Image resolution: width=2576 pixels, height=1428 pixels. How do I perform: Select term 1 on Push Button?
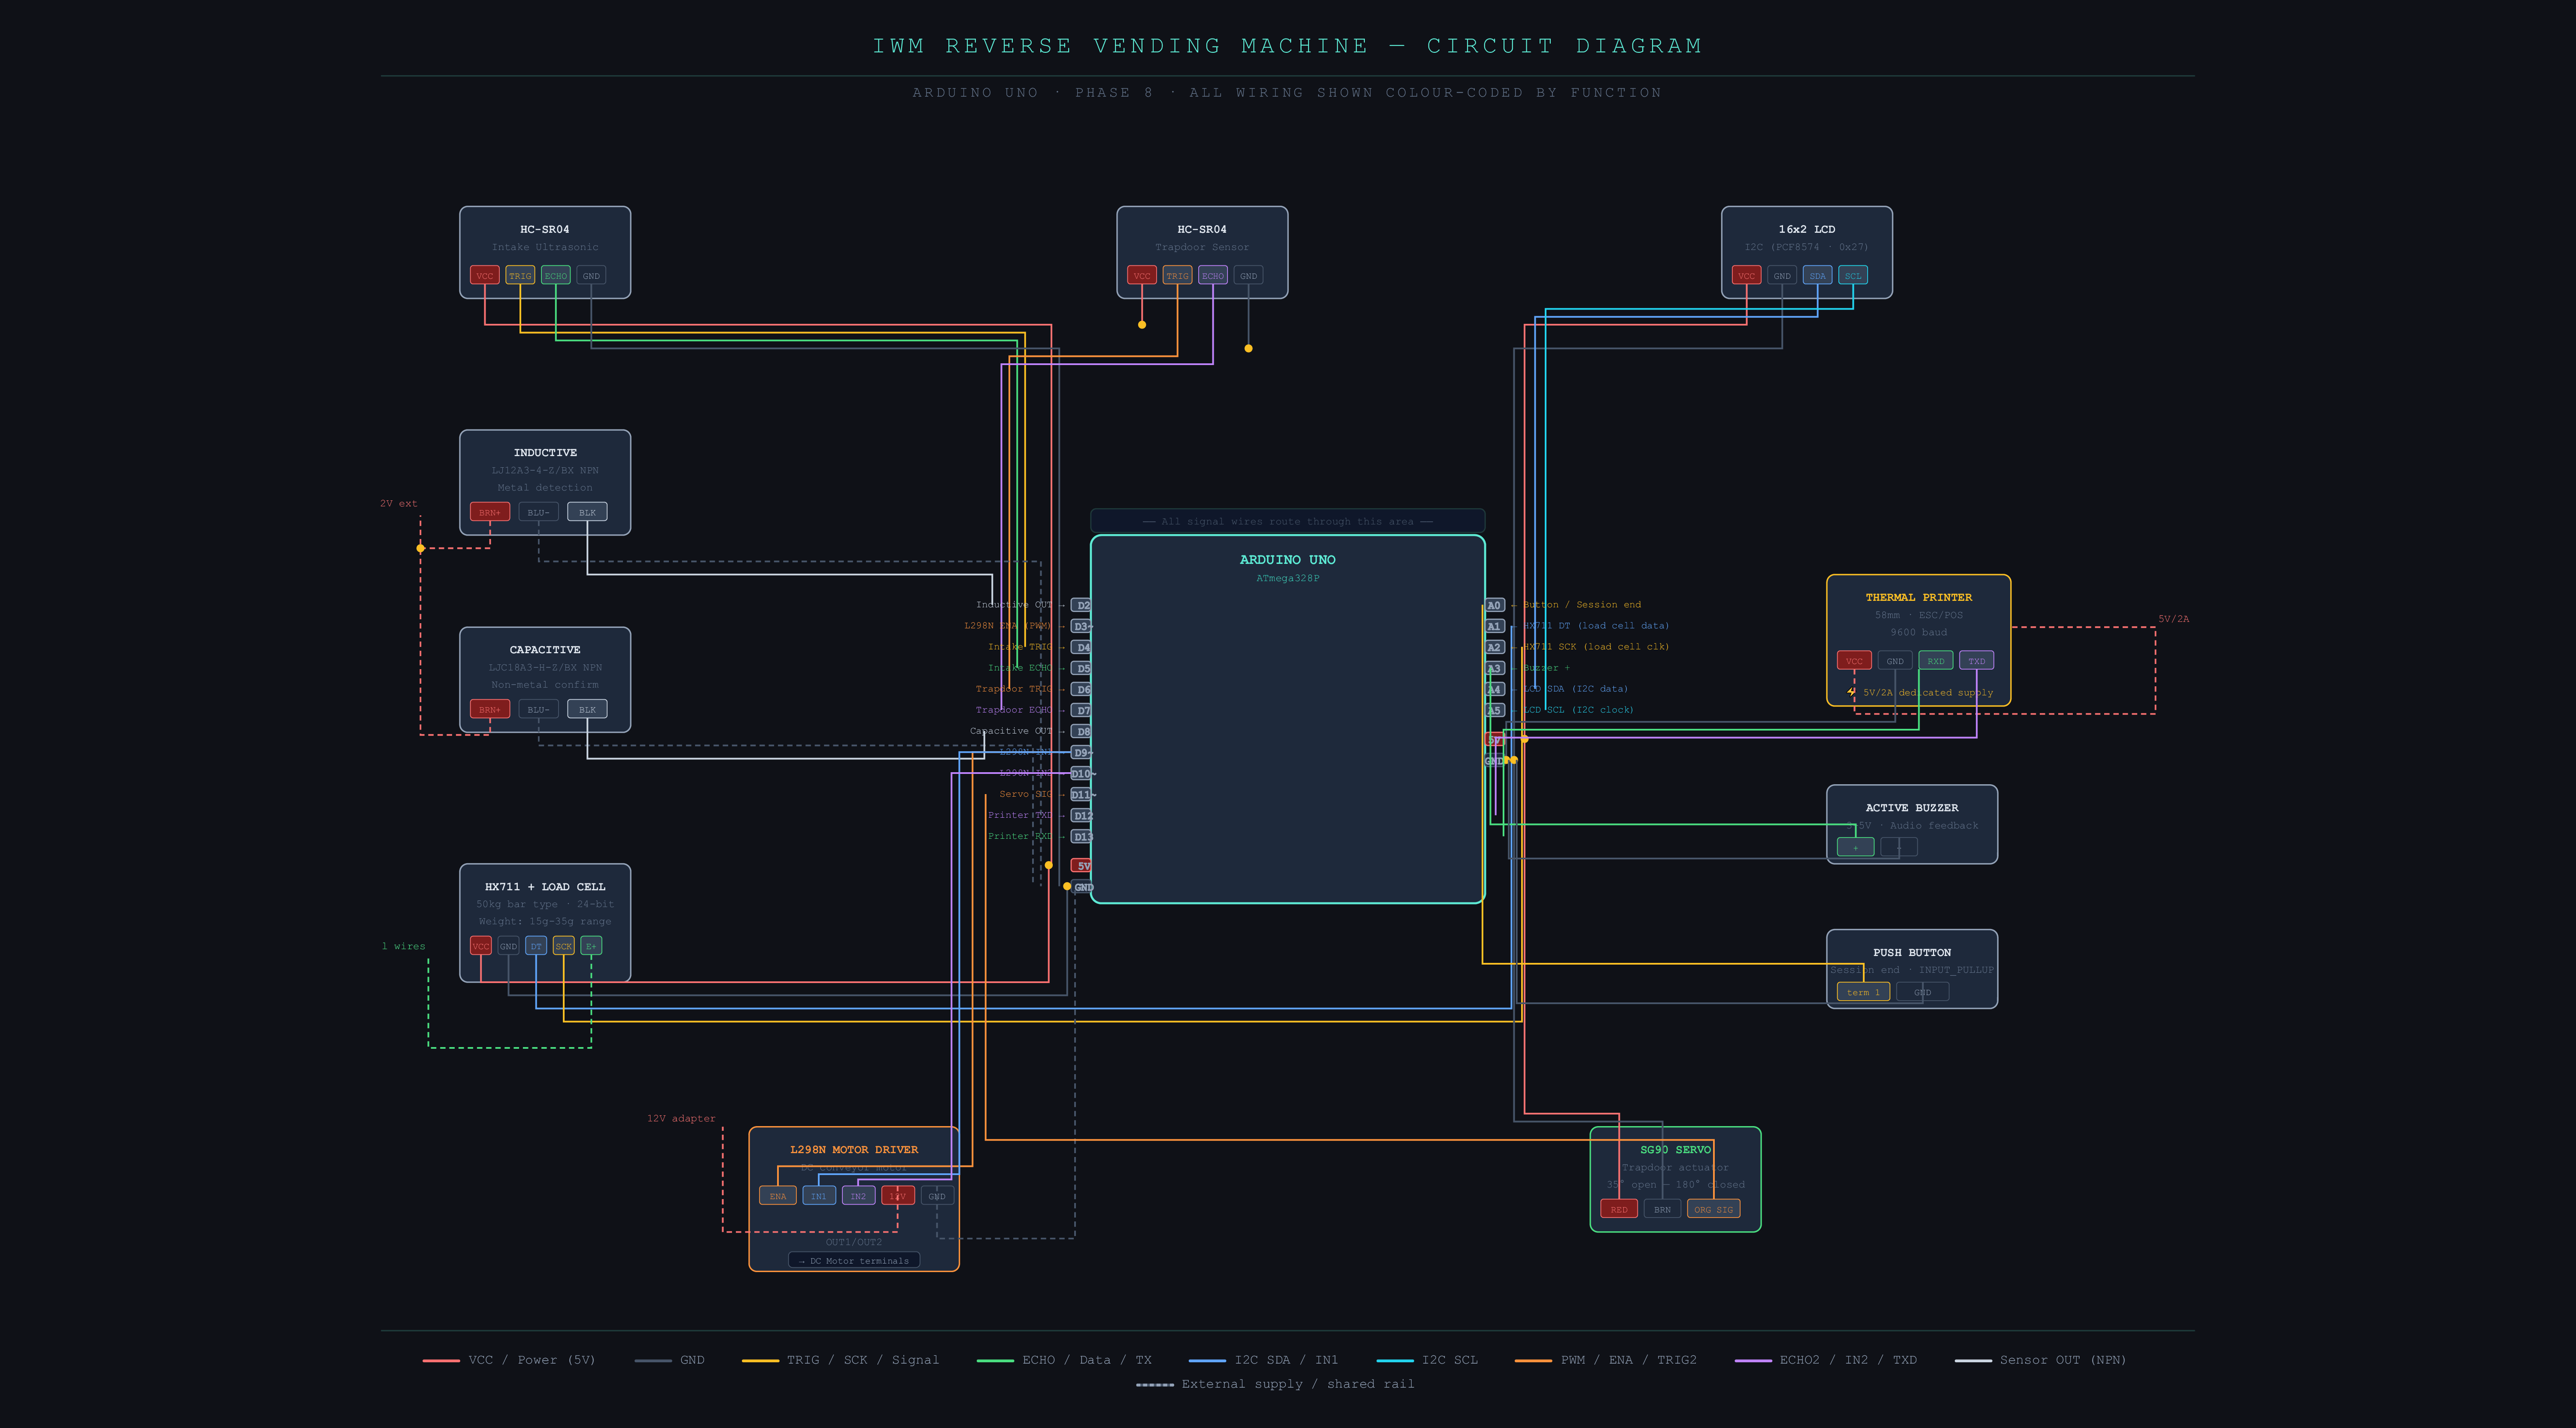[1863, 992]
